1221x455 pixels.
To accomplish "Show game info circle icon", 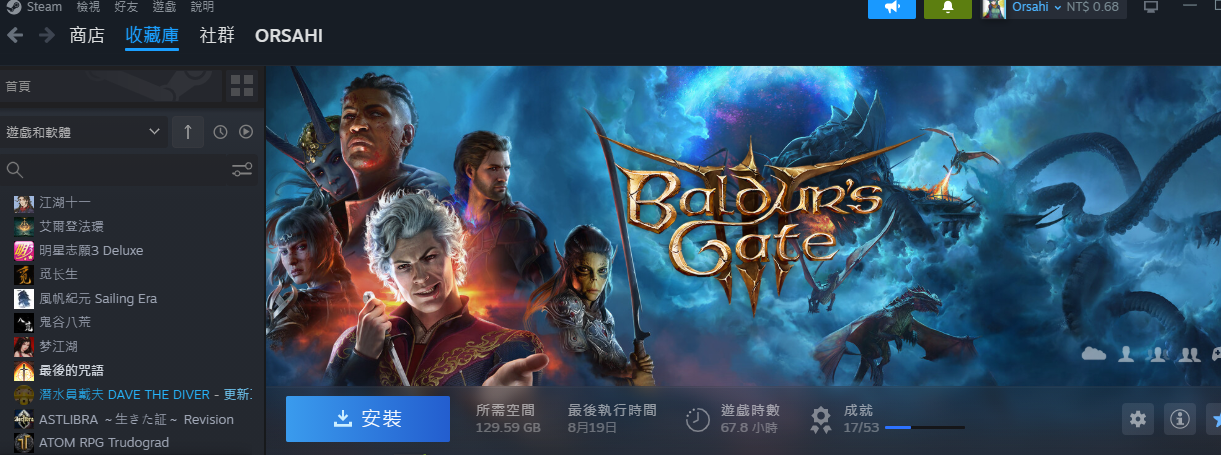I will coord(1180,419).
